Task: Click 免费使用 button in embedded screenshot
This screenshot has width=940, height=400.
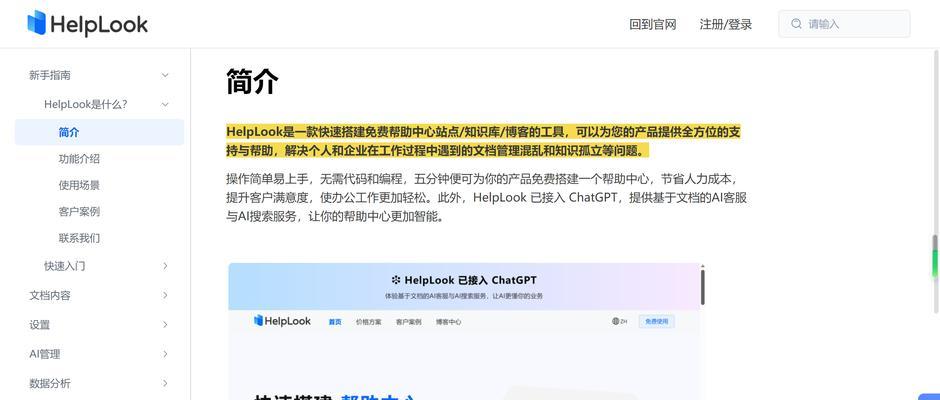Action: pyautogui.click(x=656, y=321)
